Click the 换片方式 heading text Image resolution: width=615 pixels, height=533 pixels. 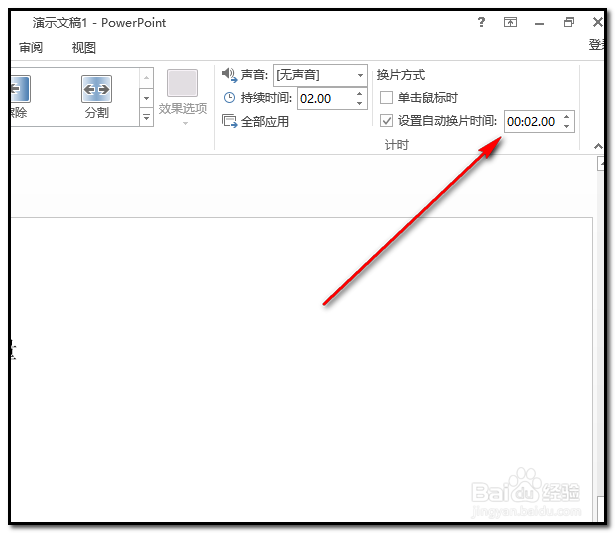coord(400,75)
